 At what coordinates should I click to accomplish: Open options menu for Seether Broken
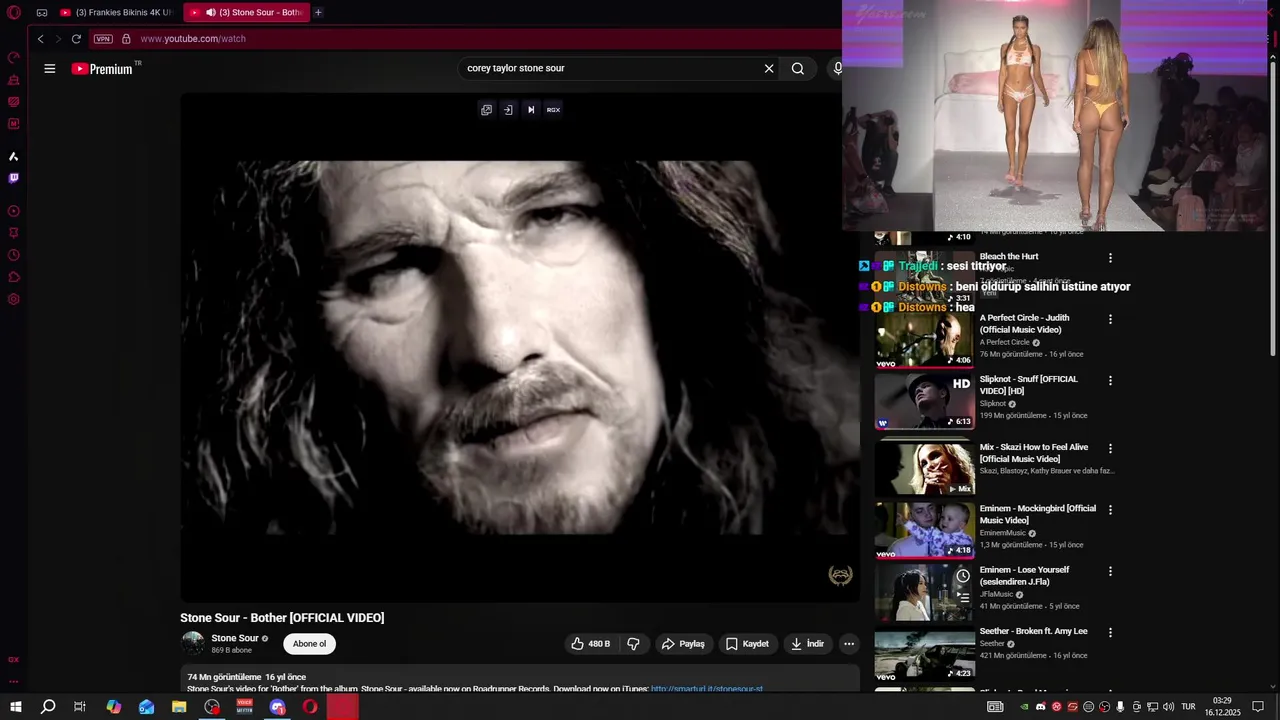(1110, 633)
